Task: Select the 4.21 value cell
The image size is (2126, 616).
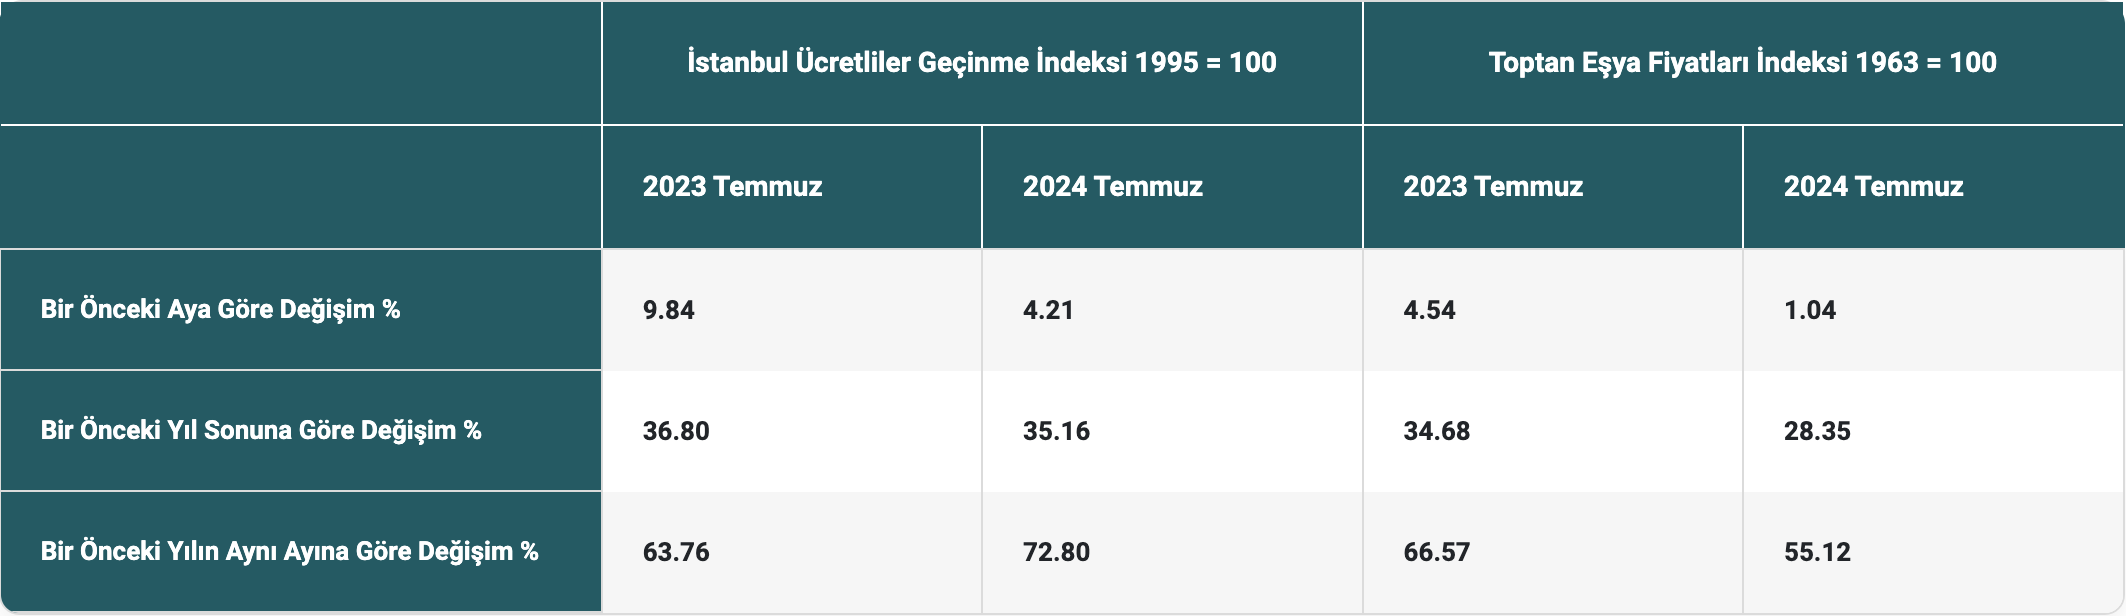Action: (x=1048, y=310)
